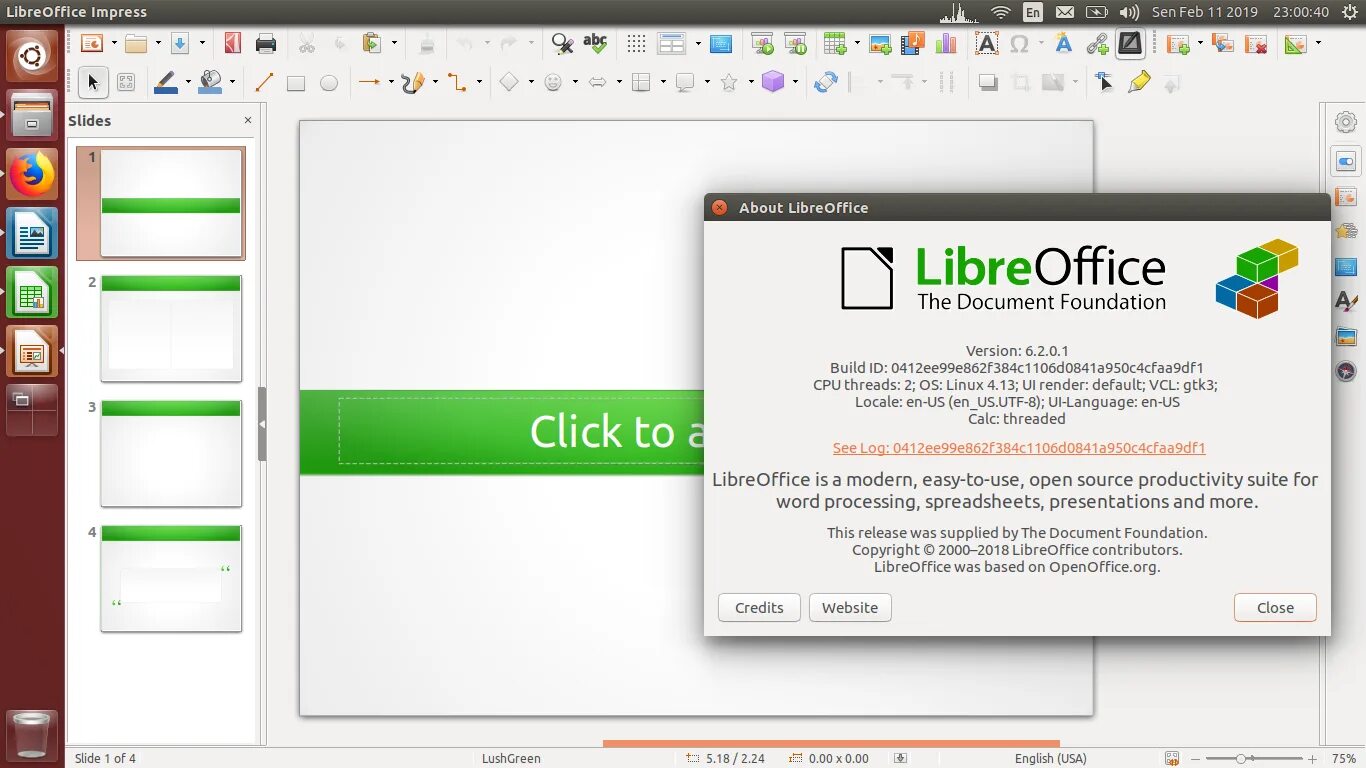This screenshot has width=1366, height=768.
Task: Expand the Stars and Banners dropdown
Action: 751,83
